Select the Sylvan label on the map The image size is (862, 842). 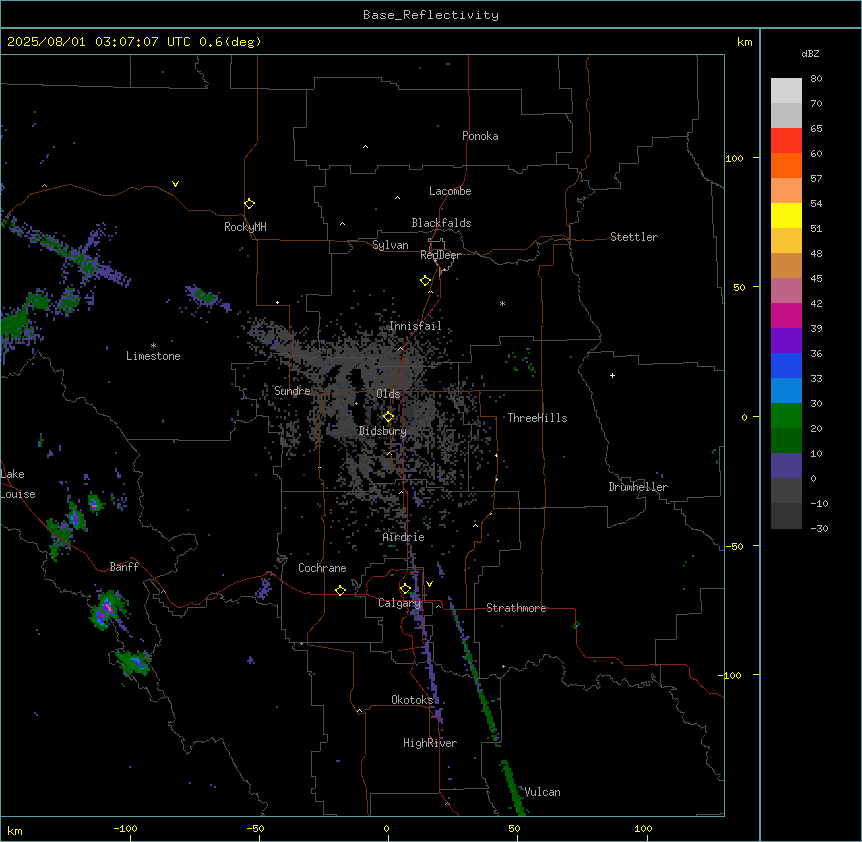coord(390,245)
